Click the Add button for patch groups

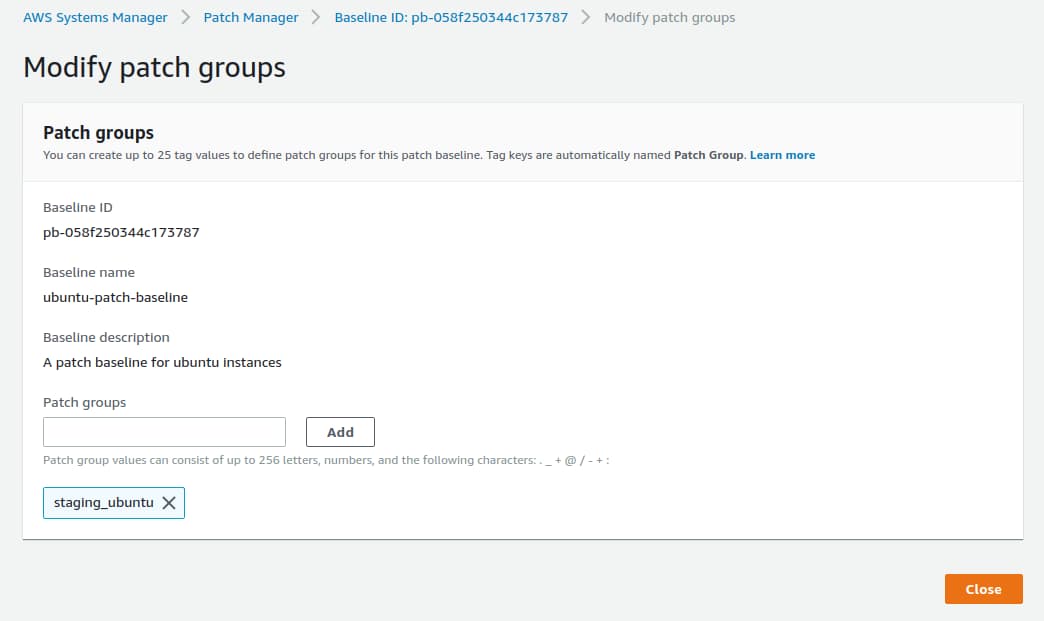pos(340,432)
